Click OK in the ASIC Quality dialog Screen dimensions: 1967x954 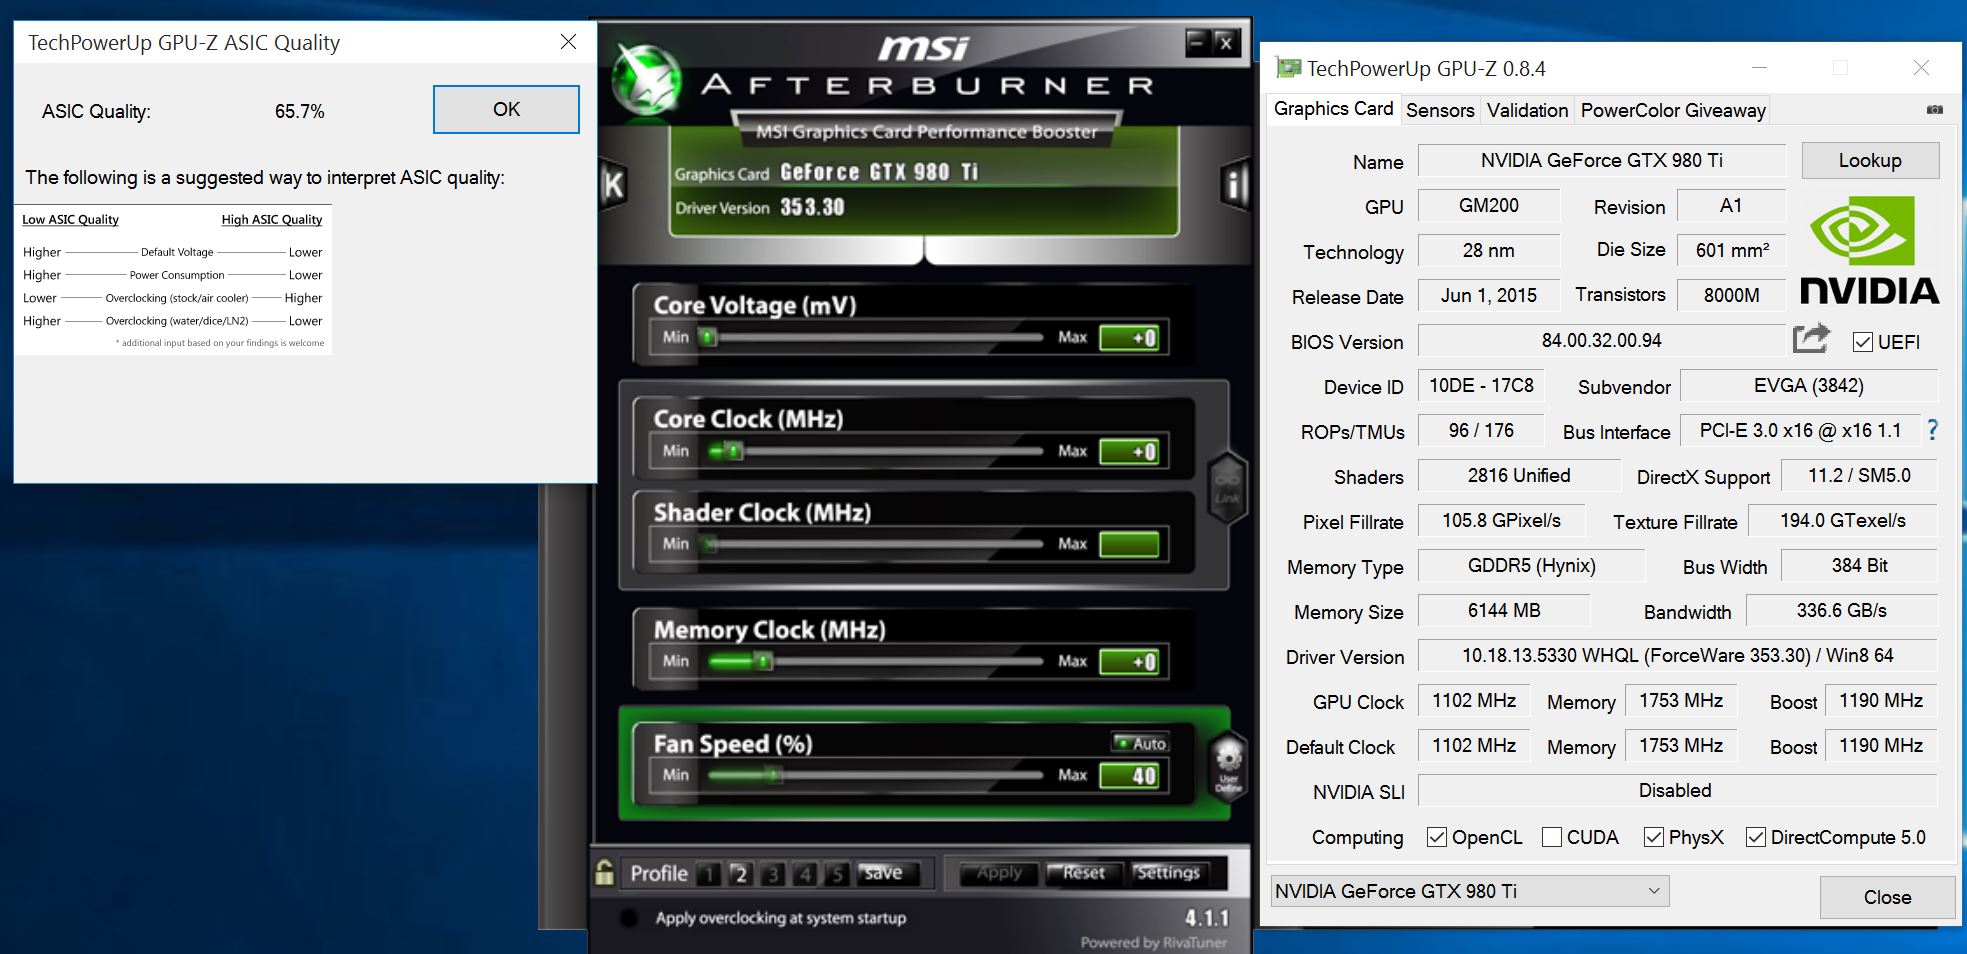tap(506, 109)
